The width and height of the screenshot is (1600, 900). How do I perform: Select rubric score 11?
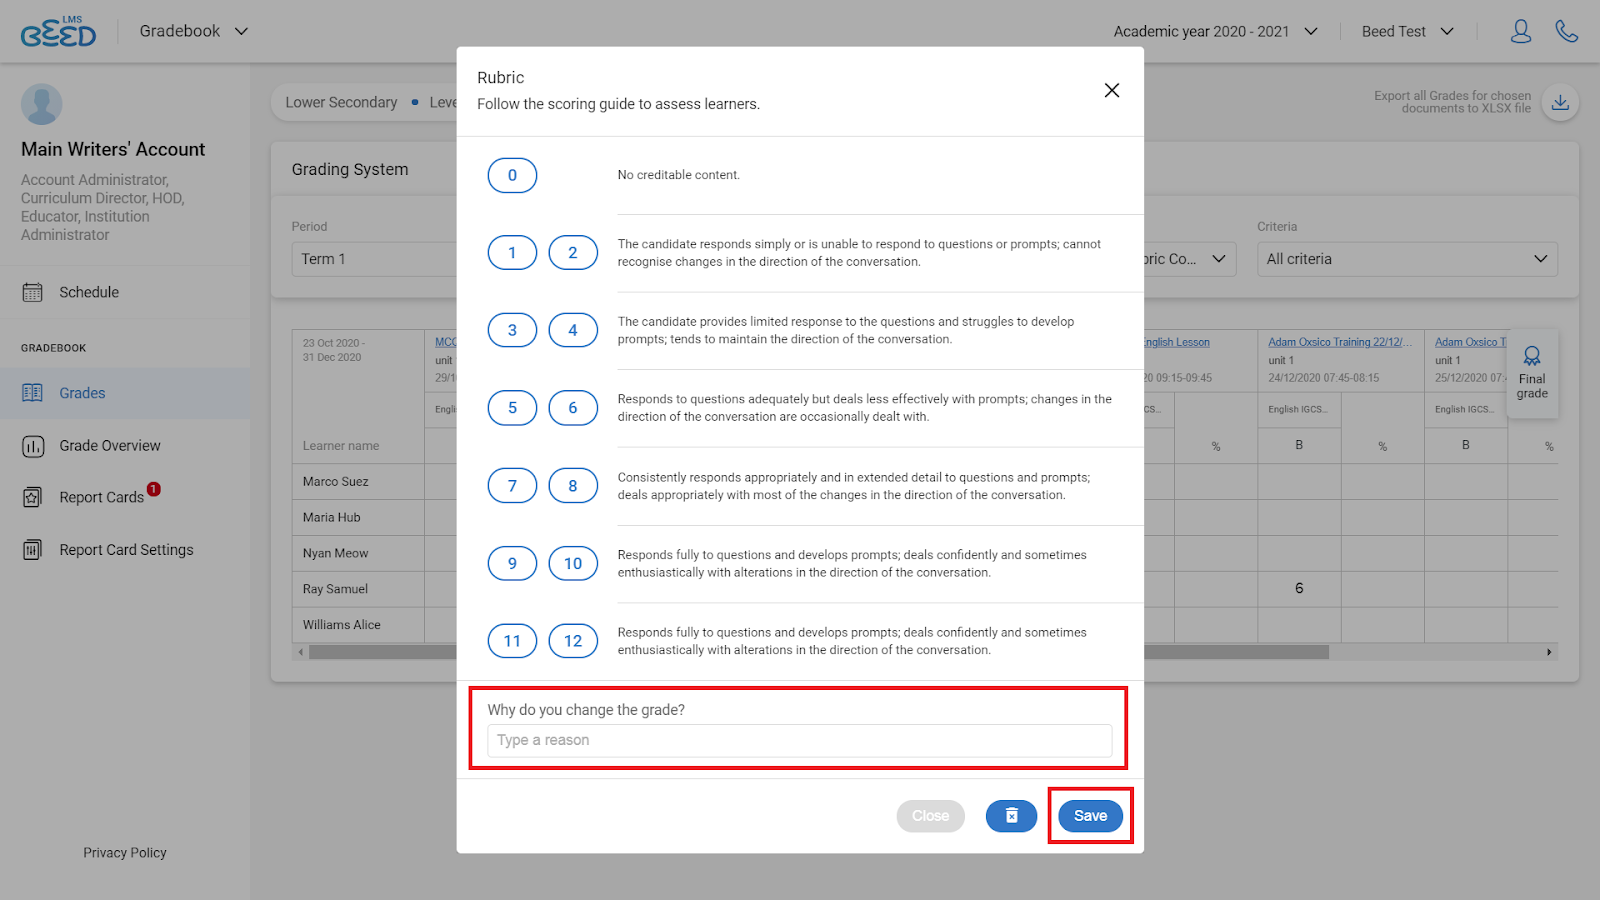tap(512, 641)
